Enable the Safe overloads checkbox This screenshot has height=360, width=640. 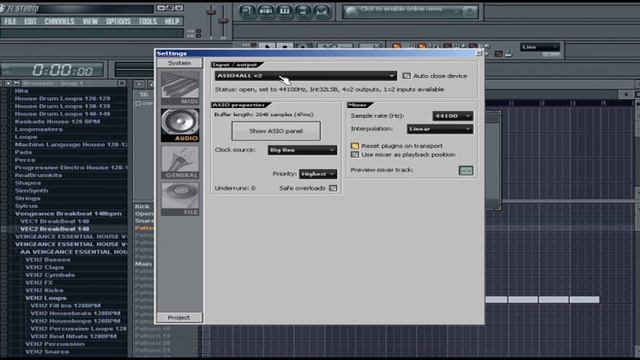[333, 188]
